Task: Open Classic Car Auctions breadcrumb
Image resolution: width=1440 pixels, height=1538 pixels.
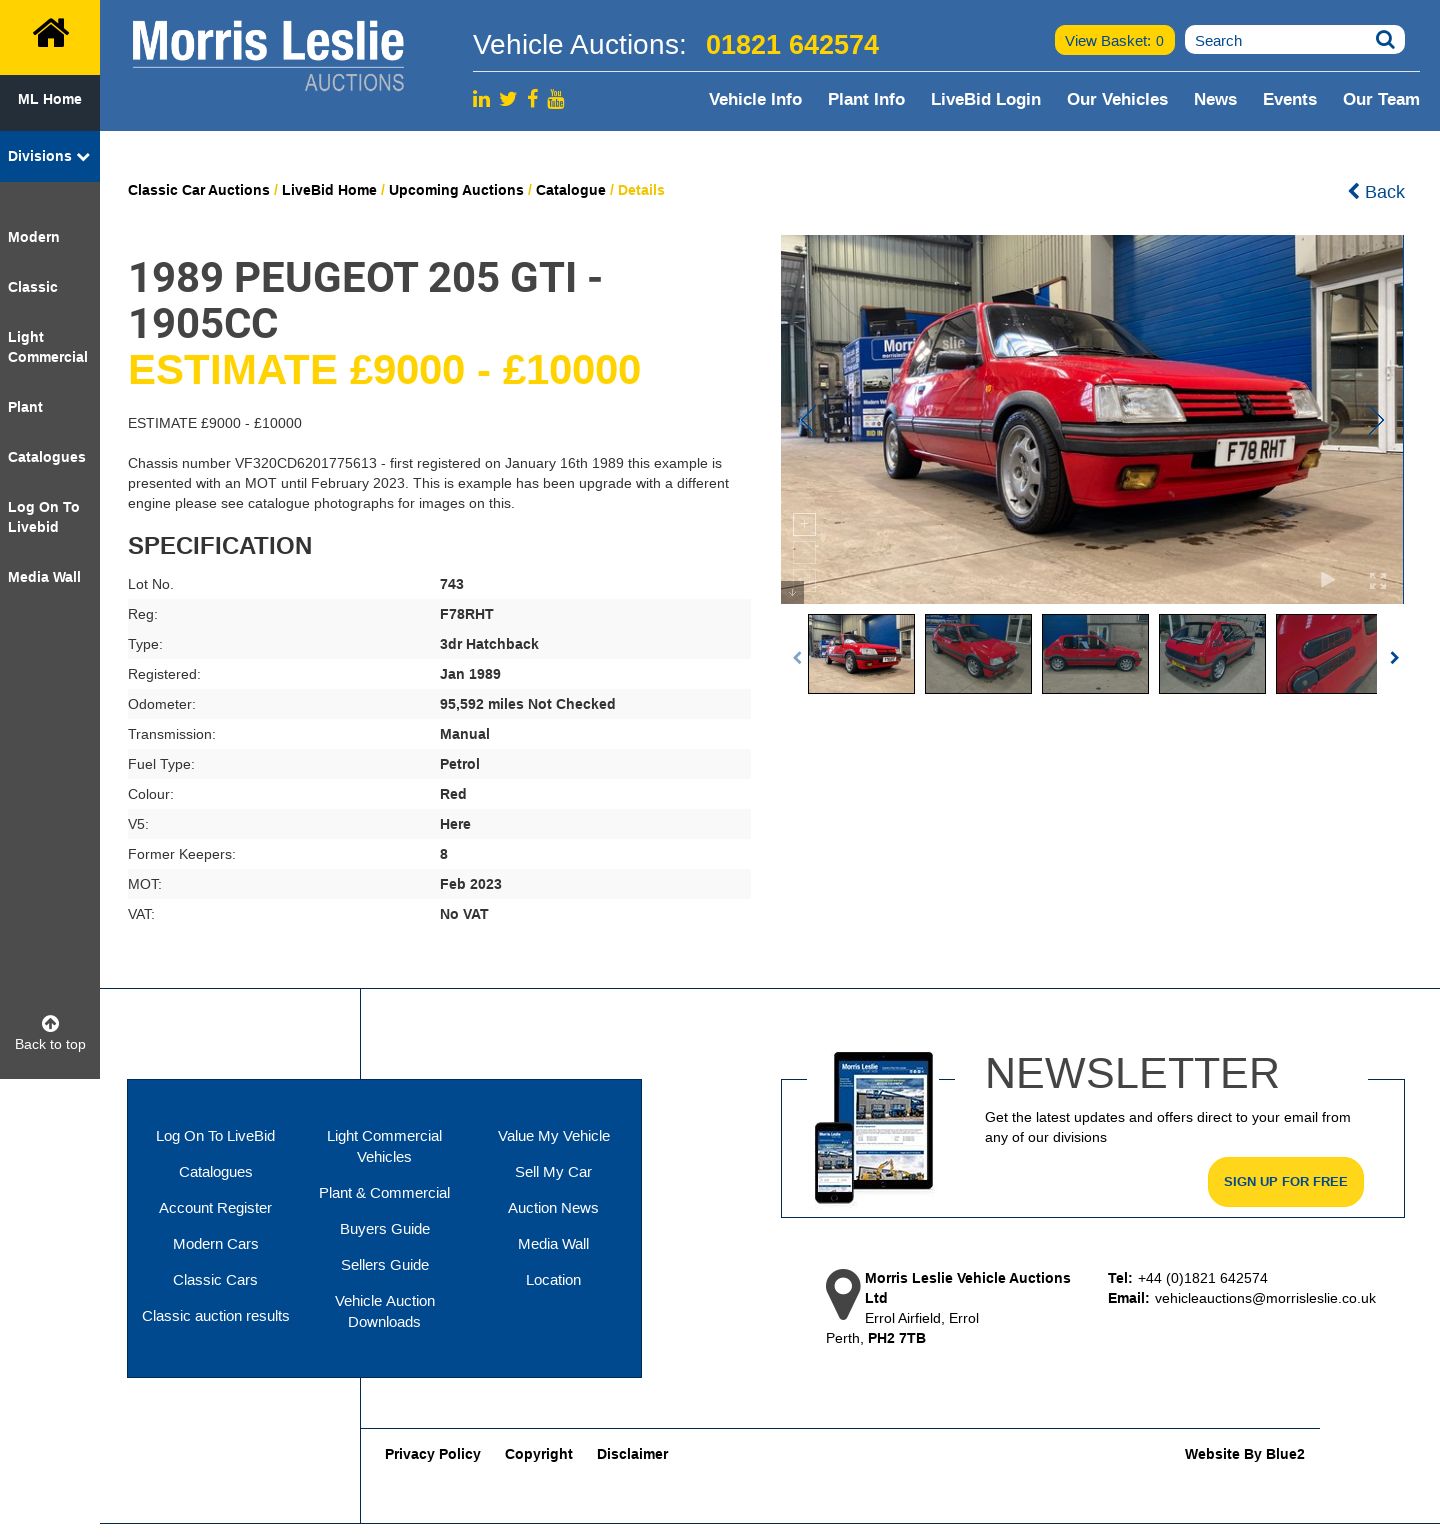Action: tap(199, 190)
